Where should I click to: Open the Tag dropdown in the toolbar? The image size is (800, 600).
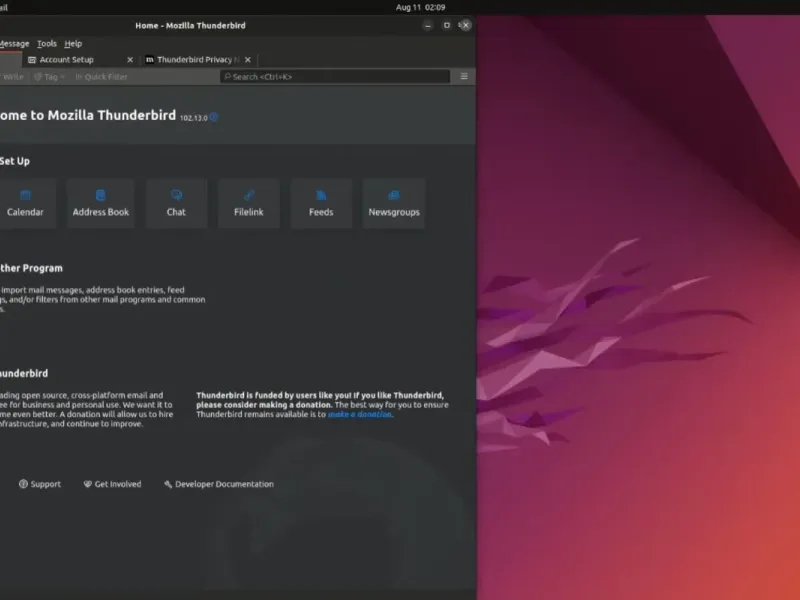coord(49,77)
